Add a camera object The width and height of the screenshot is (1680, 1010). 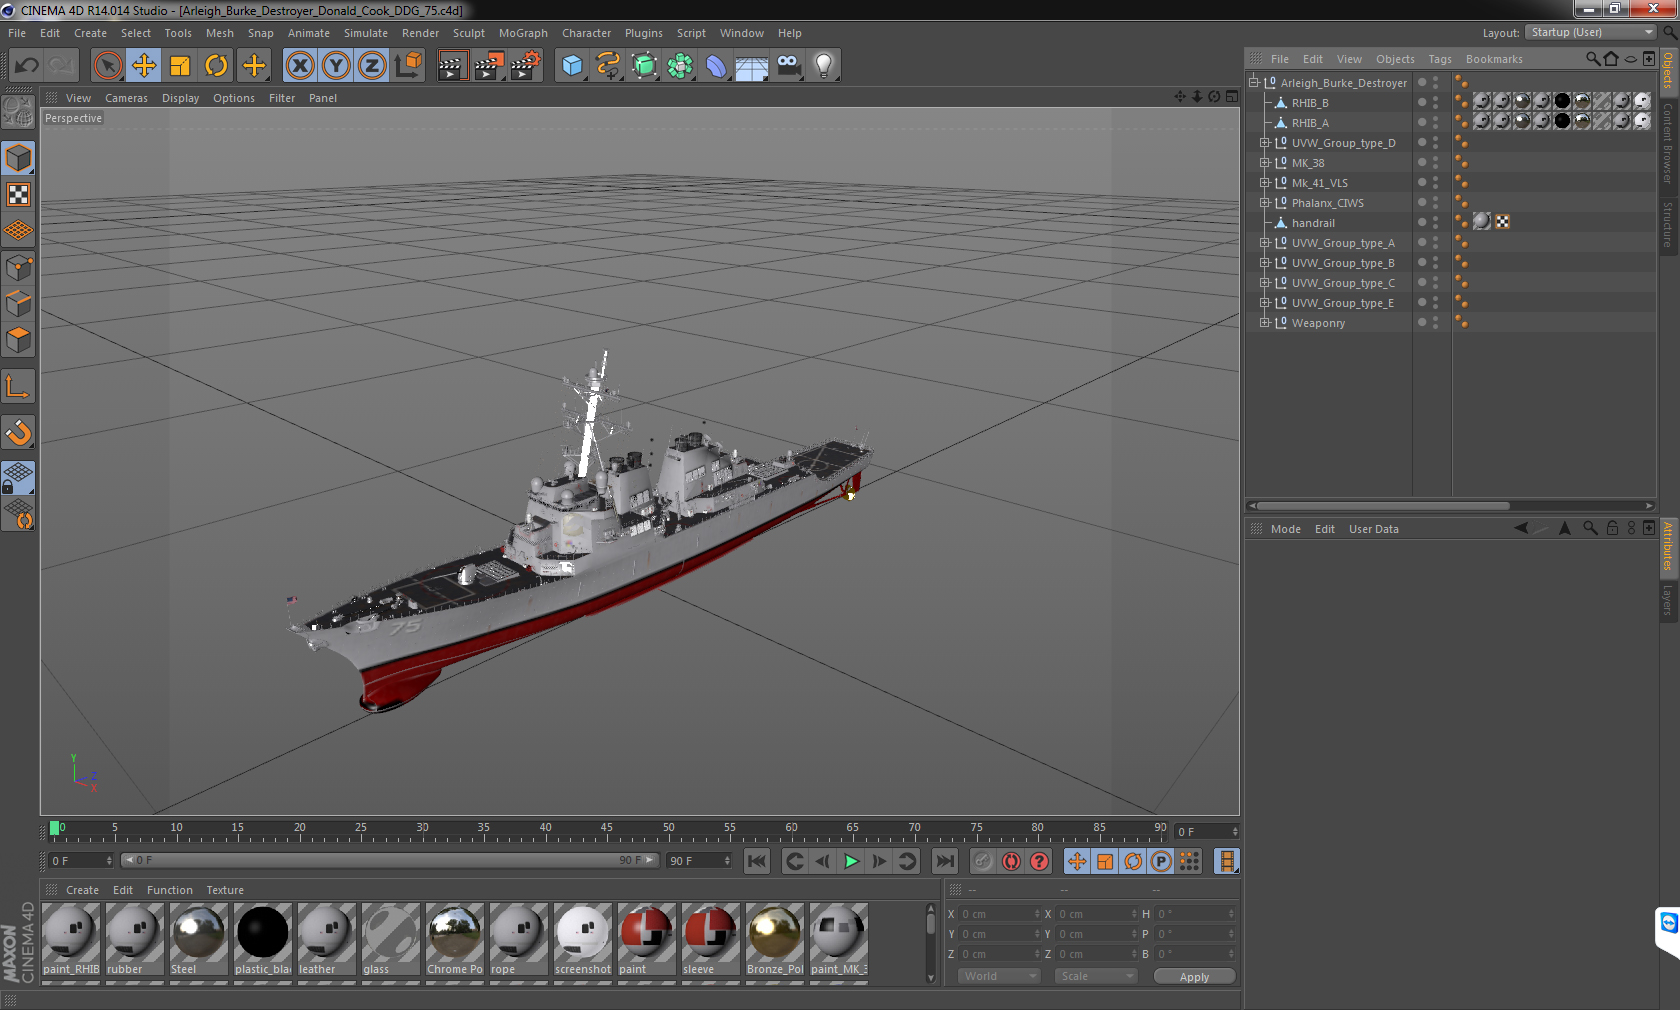click(788, 66)
